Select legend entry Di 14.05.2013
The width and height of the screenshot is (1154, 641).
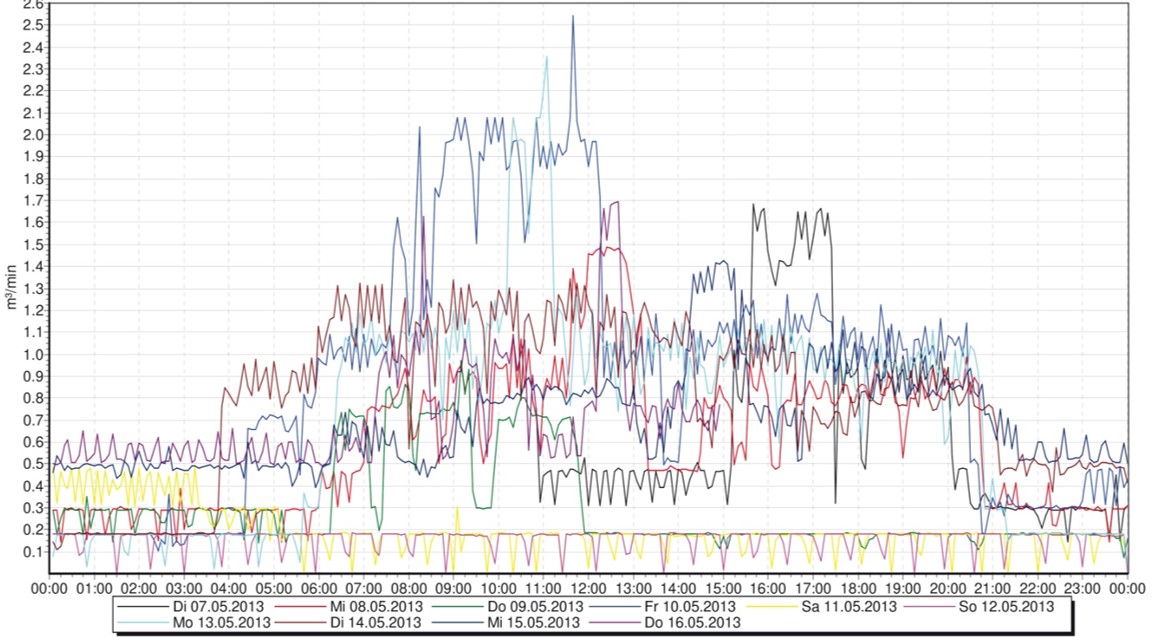[349, 623]
